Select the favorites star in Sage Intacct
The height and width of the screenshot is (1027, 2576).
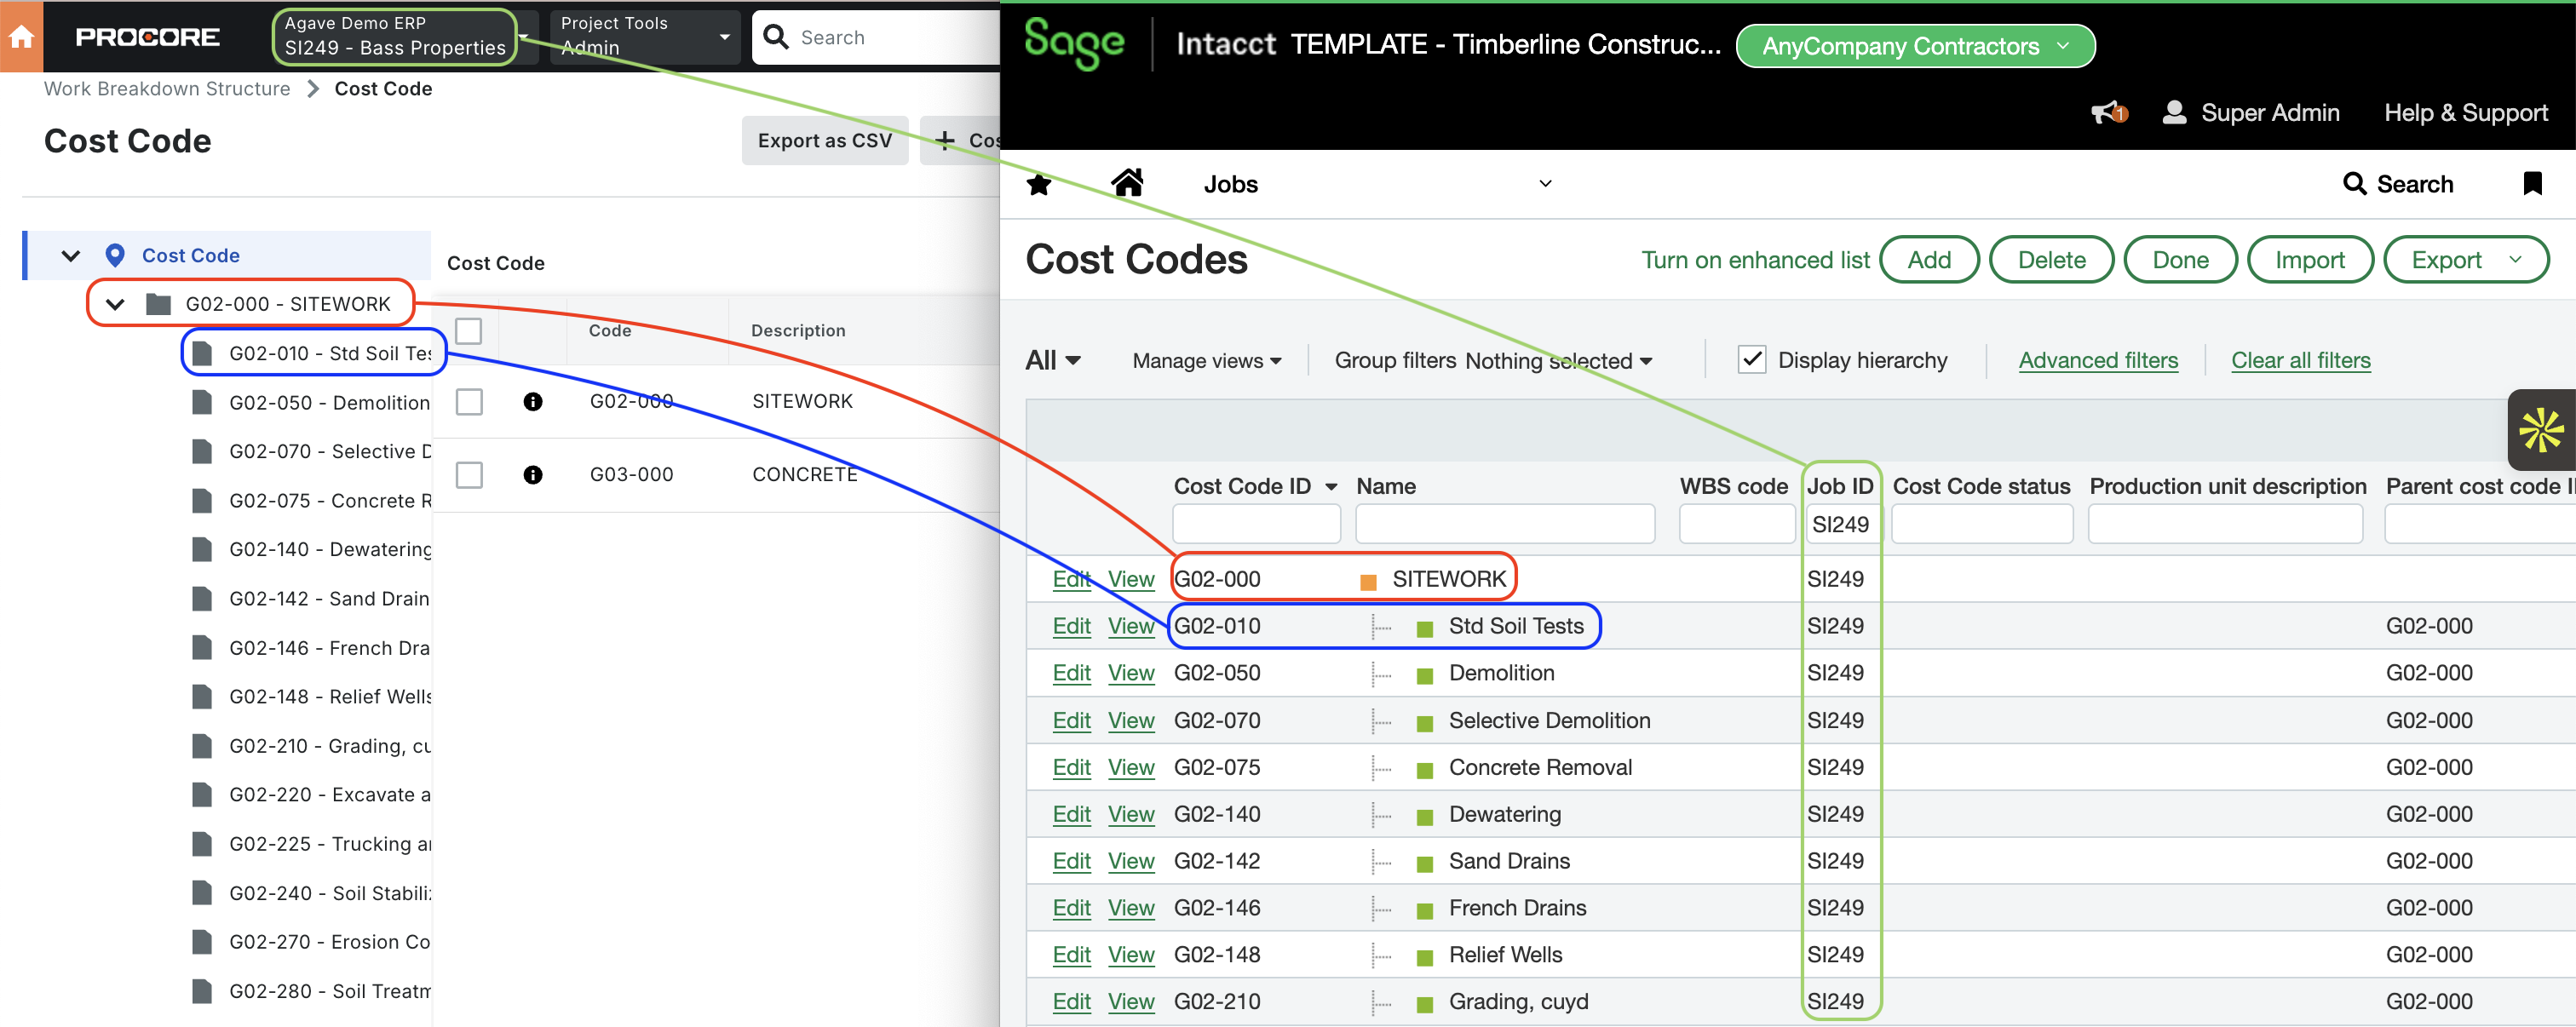(x=1039, y=183)
